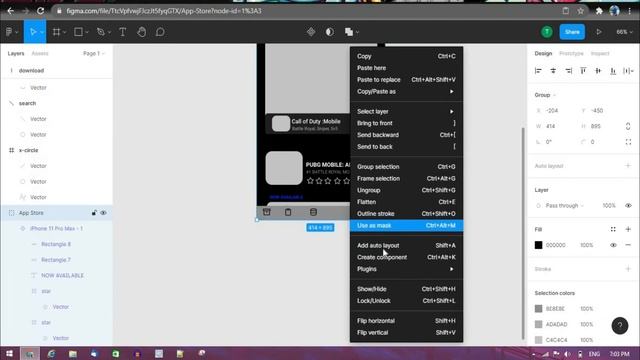Switch to the Prototype tab
This screenshot has width=640, height=360.
click(571, 53)
